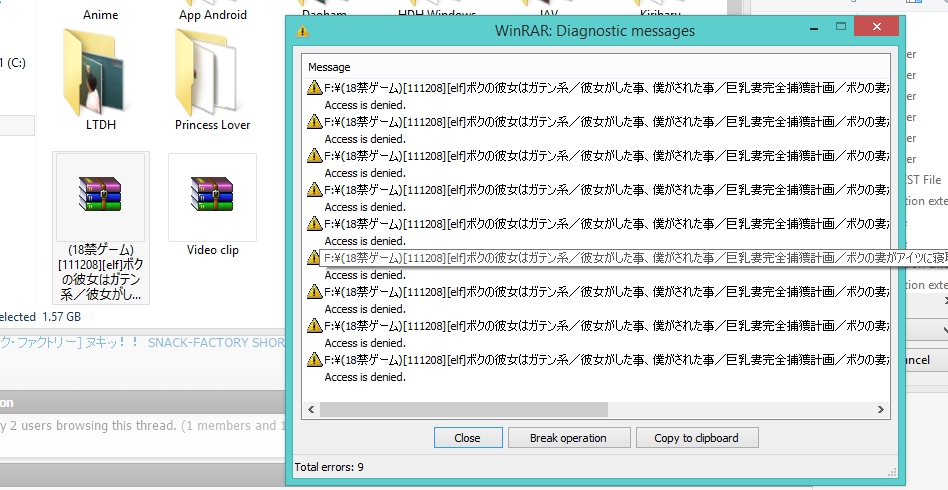This screenshot has width=948, height=490.
Task: Click the warning icon in WinRAR title bar
Action: click(303, 31)
